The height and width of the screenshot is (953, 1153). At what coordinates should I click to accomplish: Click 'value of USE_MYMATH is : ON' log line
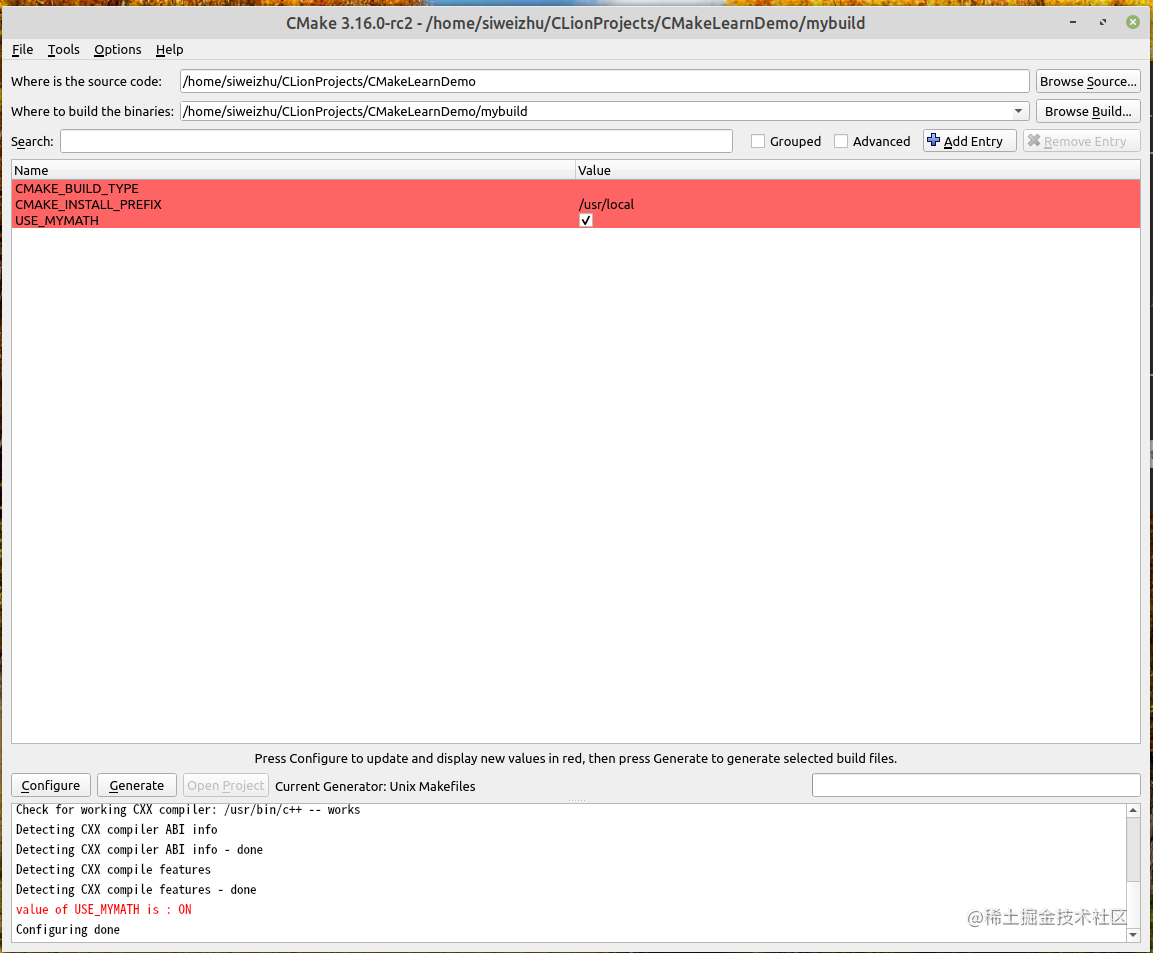point(104,910)
